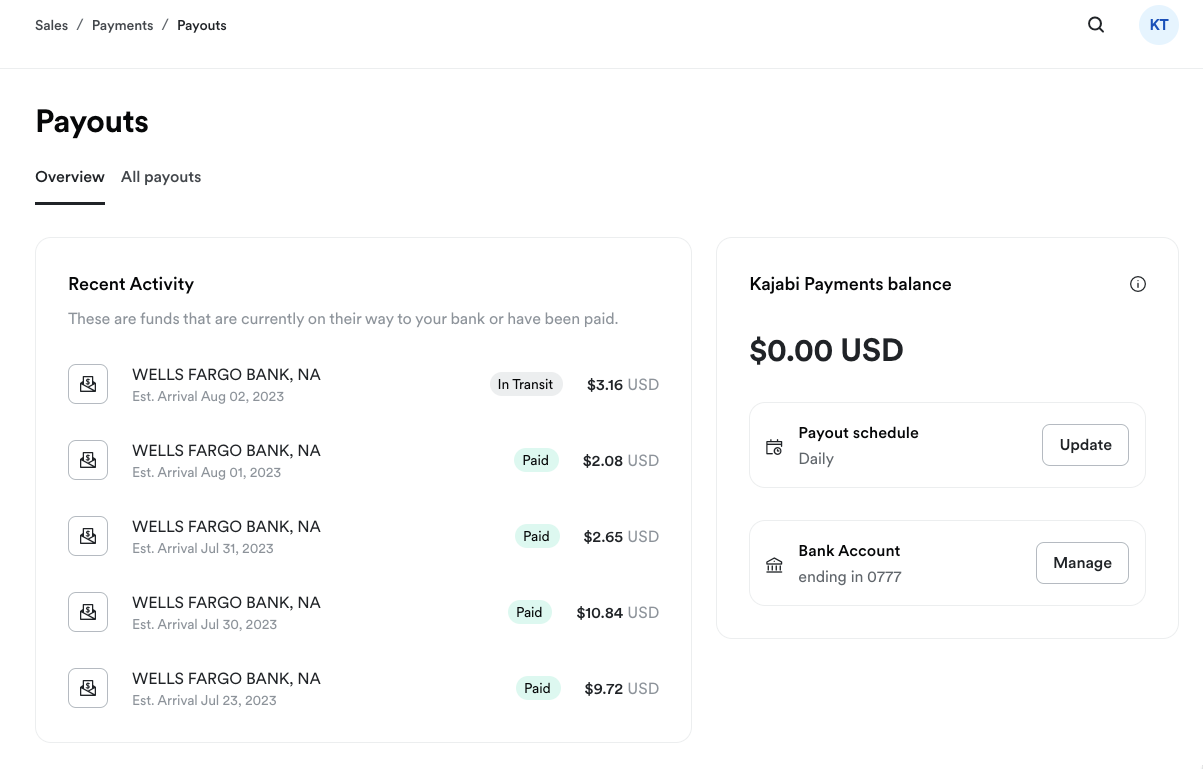Click the Paid badge on $2.08 payout
Screen dimensions: 1203x769
pos(536,460)
